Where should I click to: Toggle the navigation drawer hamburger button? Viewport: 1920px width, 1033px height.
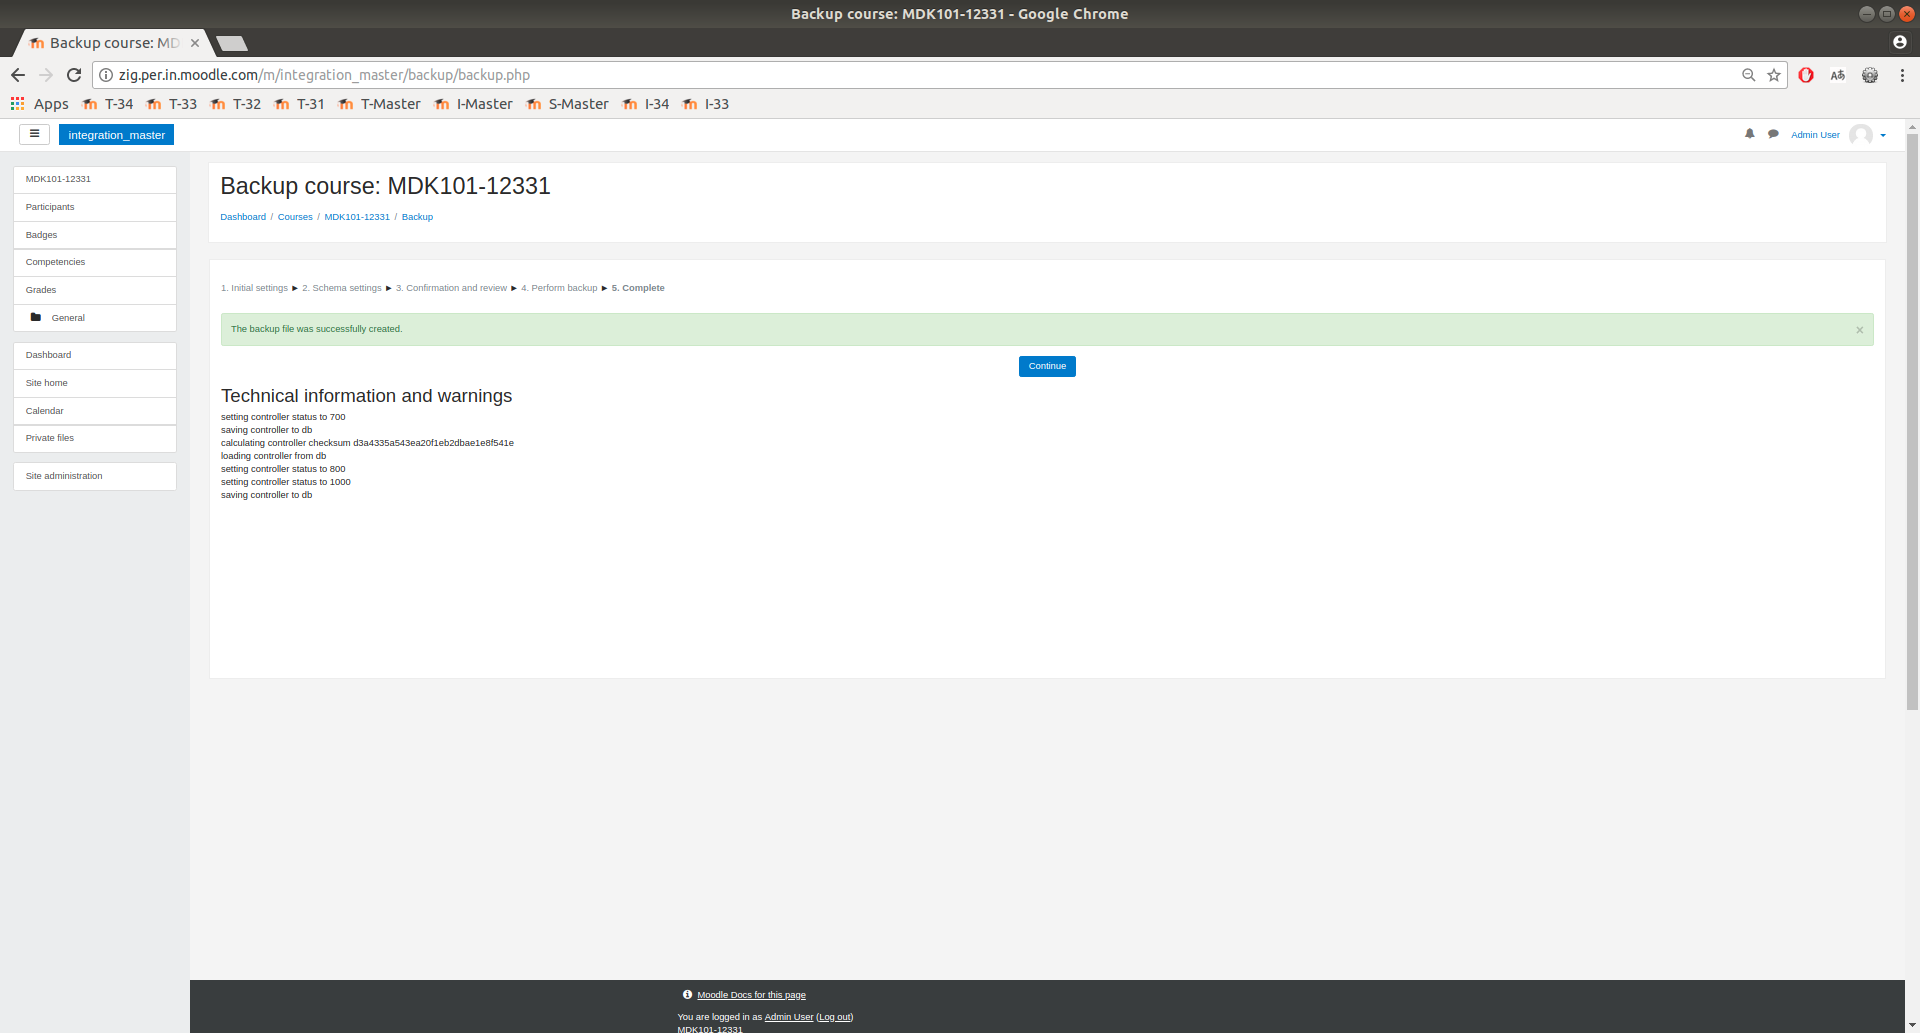coord(34,134)
